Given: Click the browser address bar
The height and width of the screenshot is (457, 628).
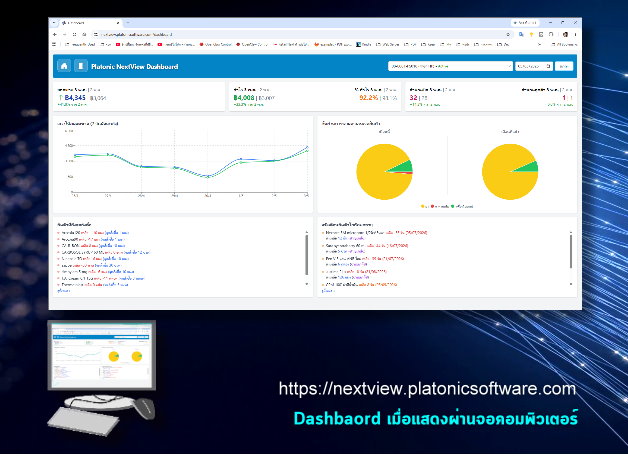Looking at the screenshot, I should (300, 34).
